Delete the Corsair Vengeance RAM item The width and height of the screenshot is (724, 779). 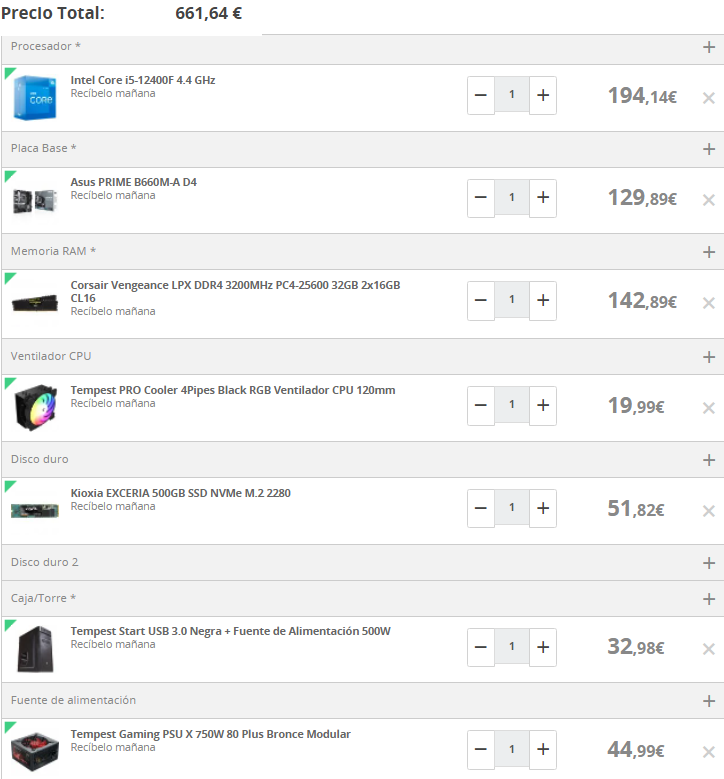(709, 303)
